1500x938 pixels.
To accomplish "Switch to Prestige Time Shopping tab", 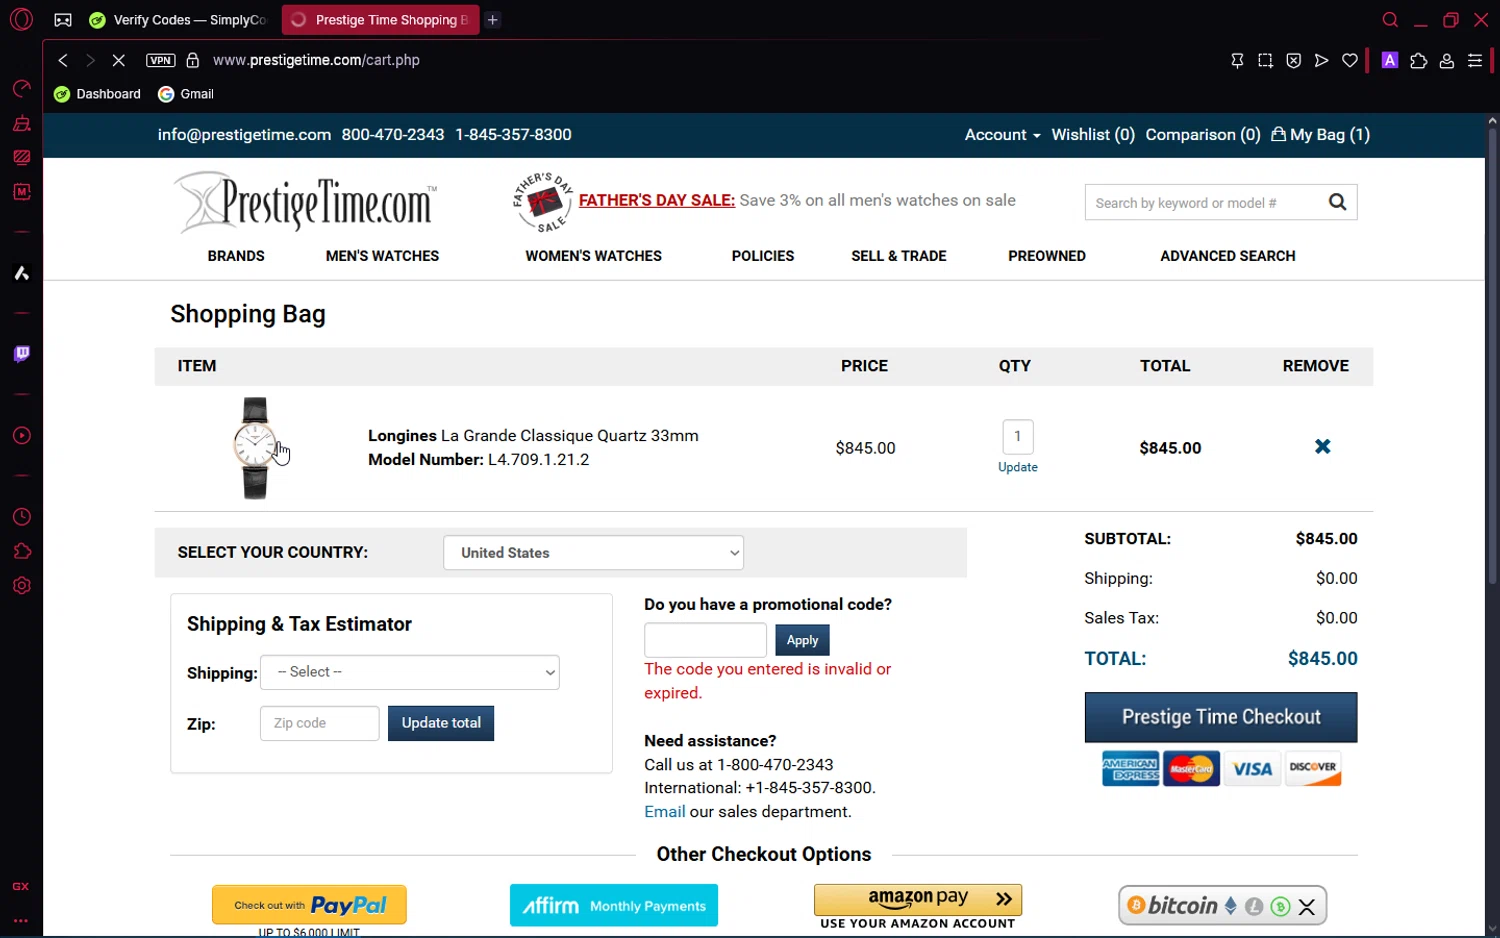I will tap(380, 20).
